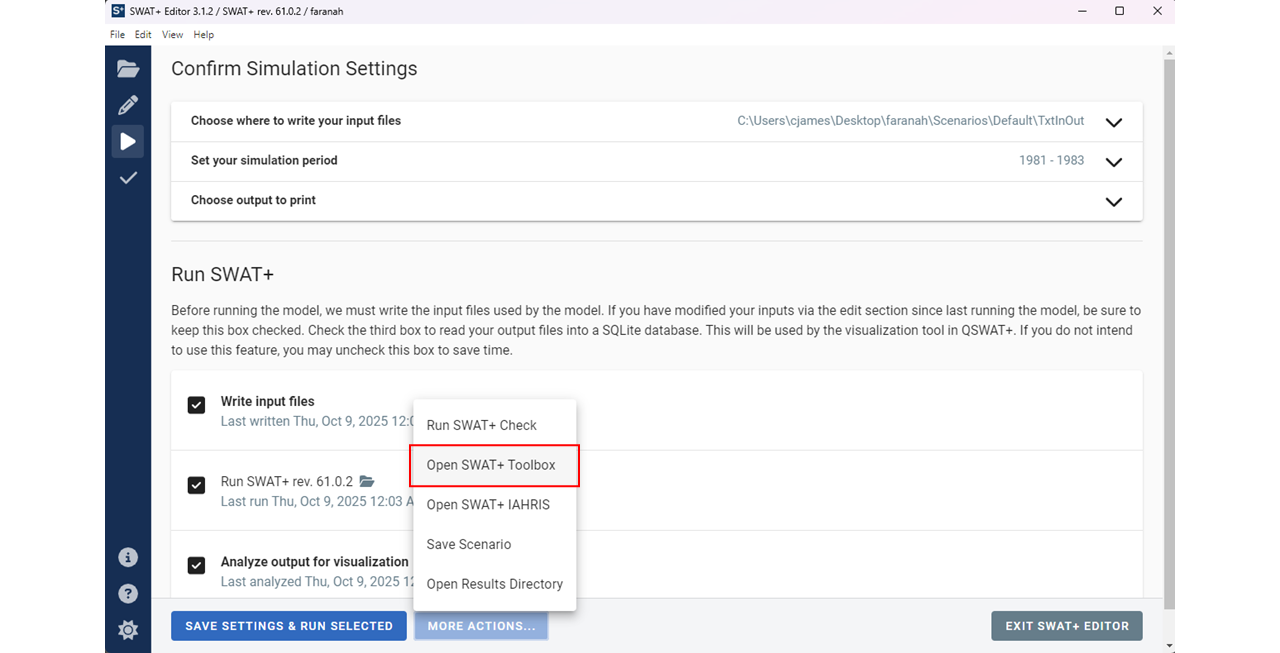Image resolution: width=1280 pixels, height=653 pixels.
Task: Uncheck the Write input files checkbox
Action: [x=197, y=405]
